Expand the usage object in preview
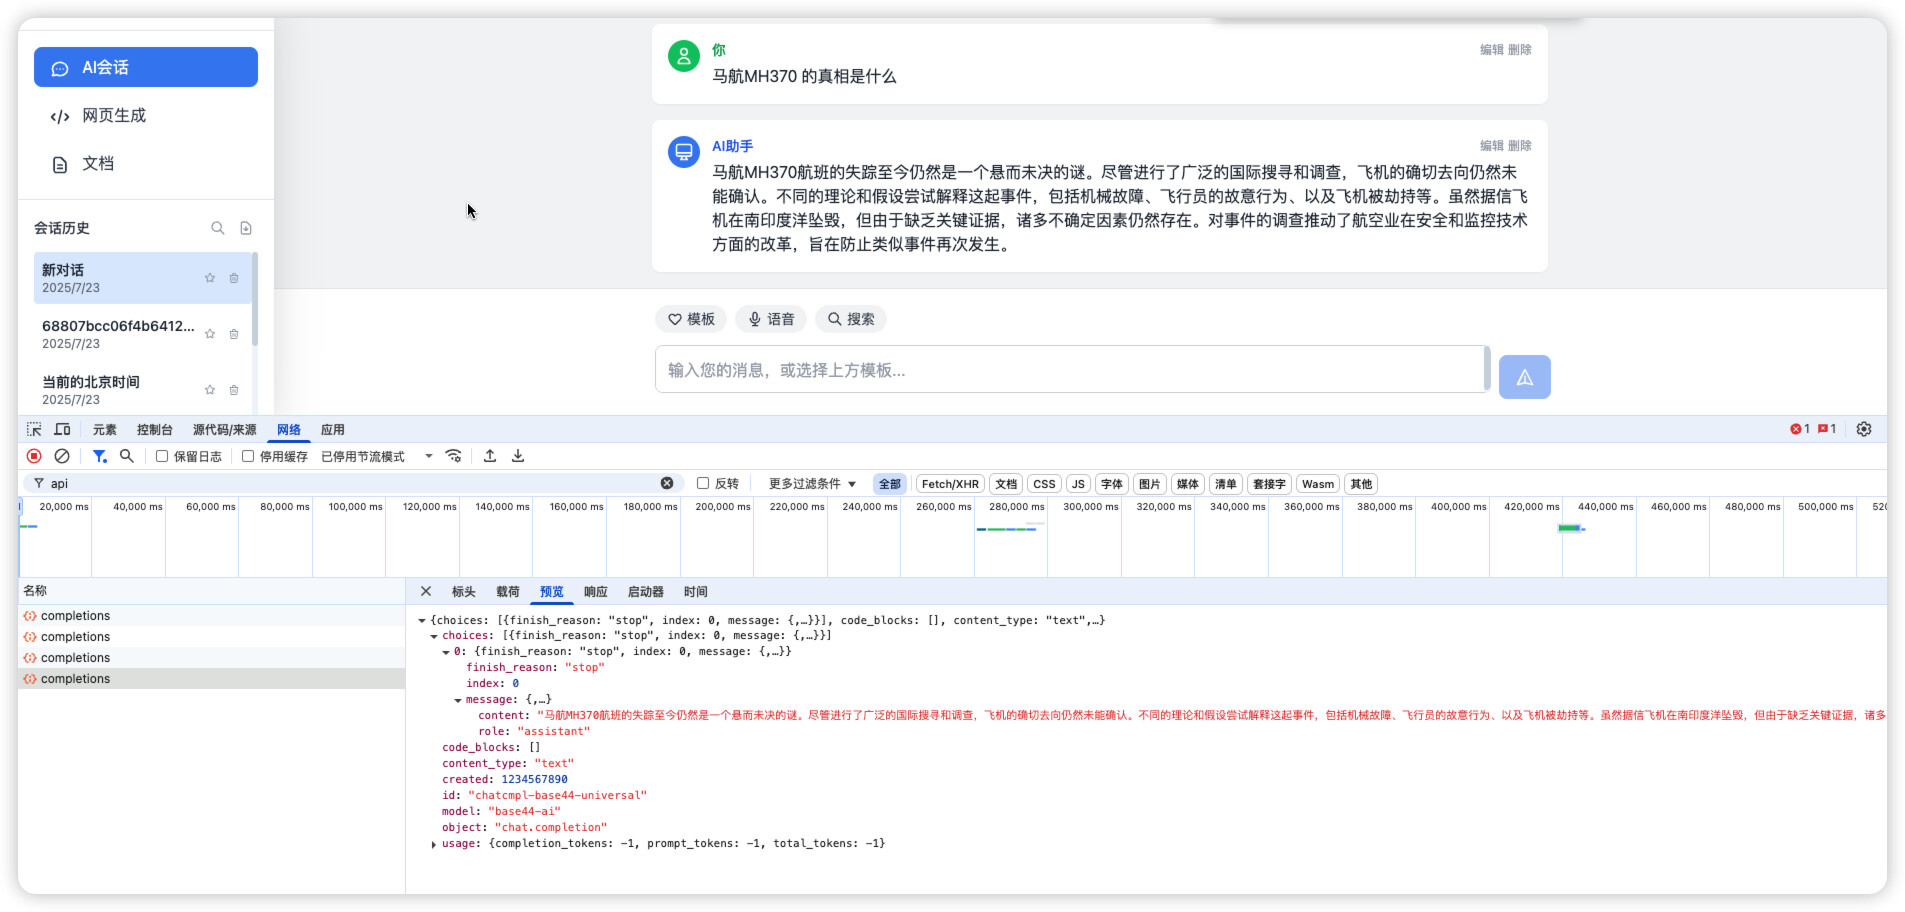The height and width of the screenshot is (912, 1905). tap(434, 844)
